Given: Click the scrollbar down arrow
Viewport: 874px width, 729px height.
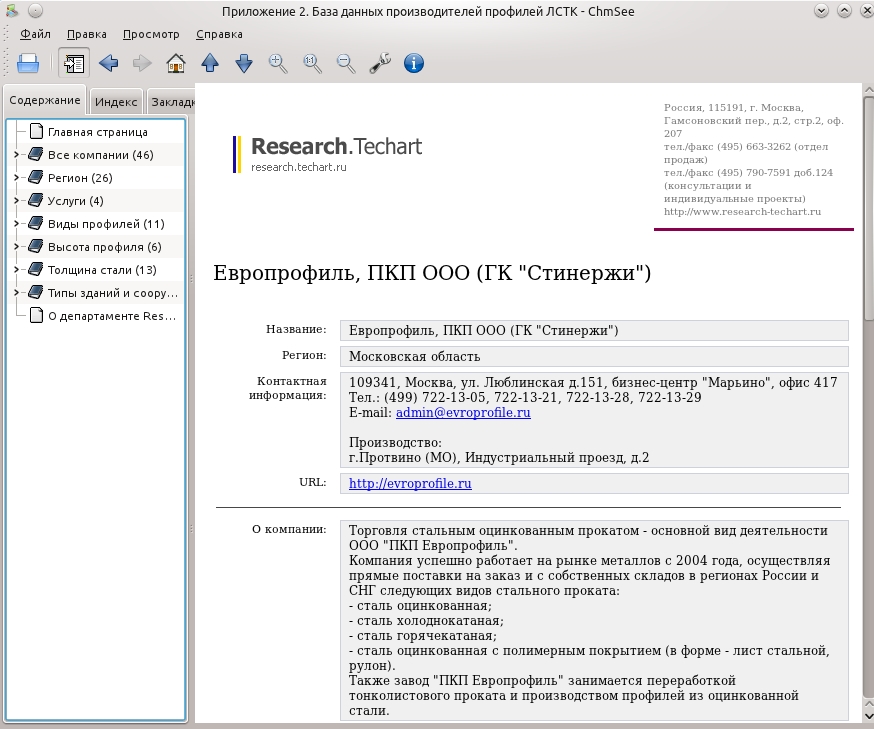Looking at the screenshot, I should pos(868,716).
